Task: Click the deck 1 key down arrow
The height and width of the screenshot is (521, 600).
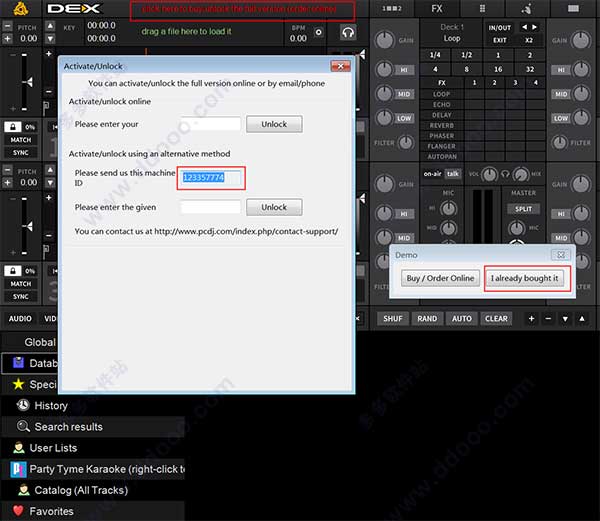Action: click(x=50, y=39)
